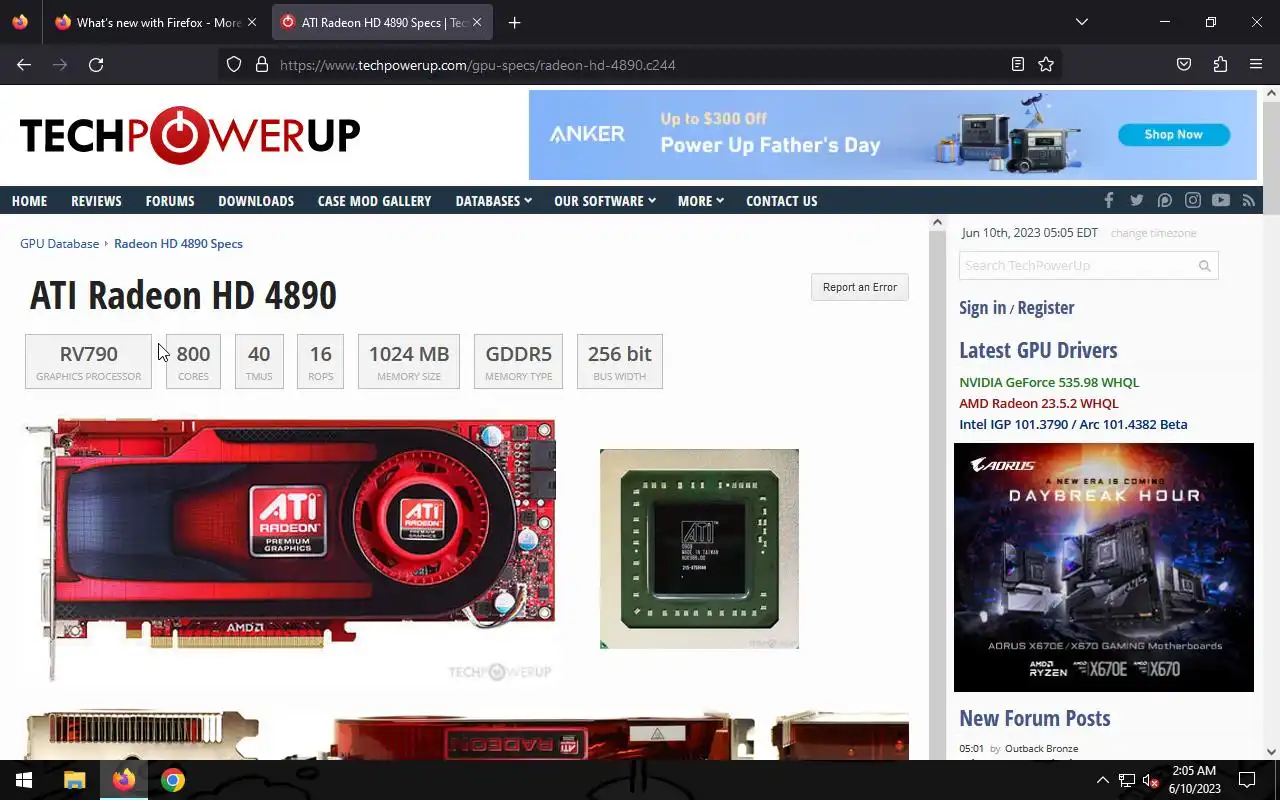The width and height of the screenshot is (1280, 800).
Task: Click Shop Now on Anker banner
Action: [x=1173, y=134]
